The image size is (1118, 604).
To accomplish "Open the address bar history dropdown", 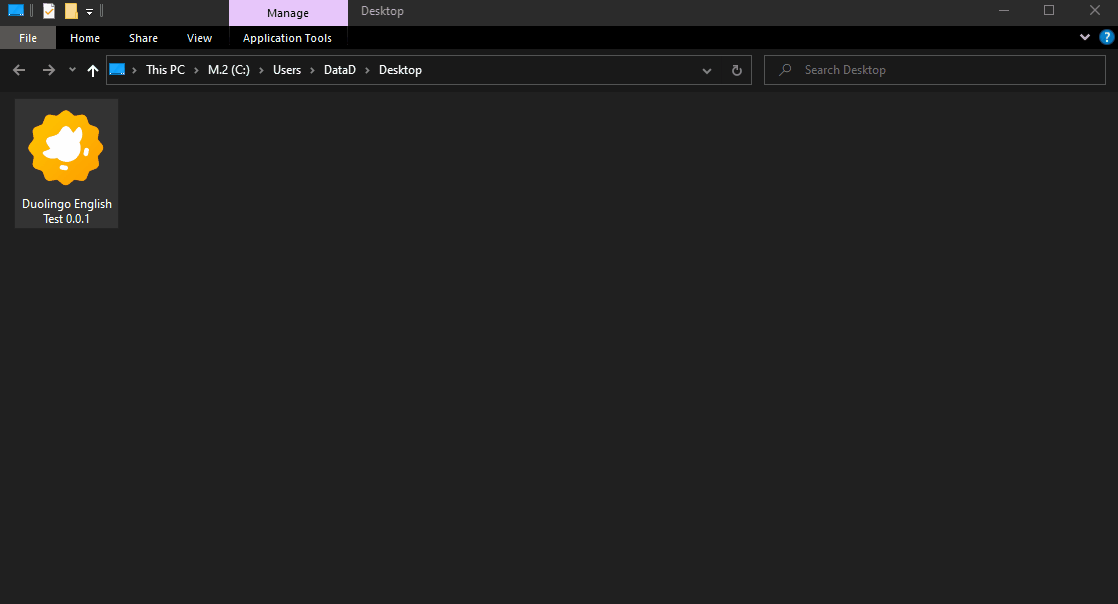I will point(707,70).
